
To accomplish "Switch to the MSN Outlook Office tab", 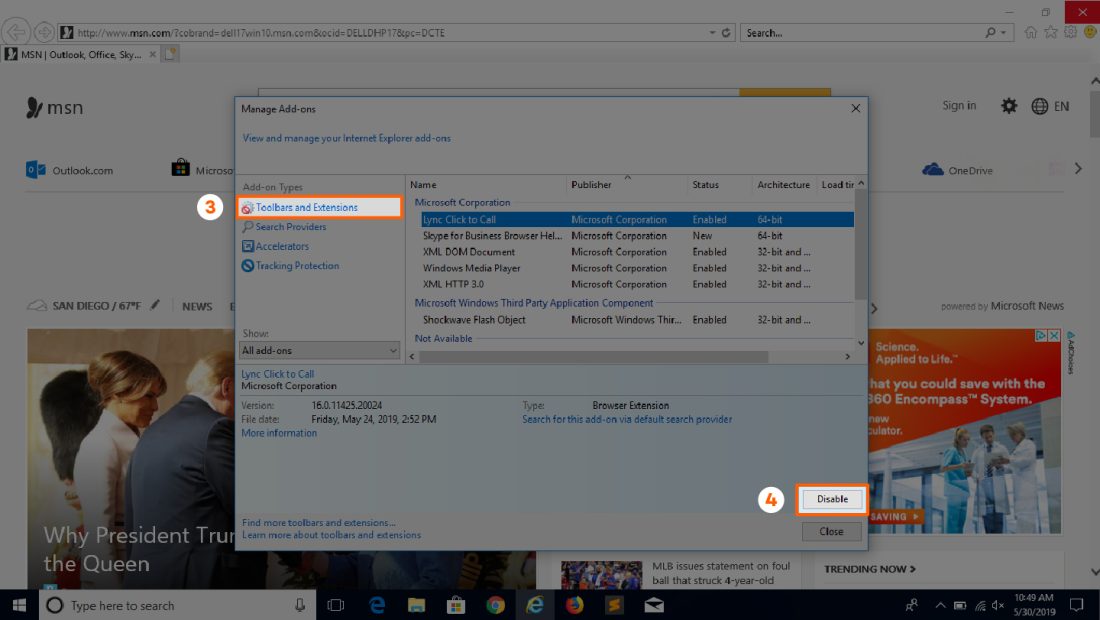I will (x=75, y=56).
